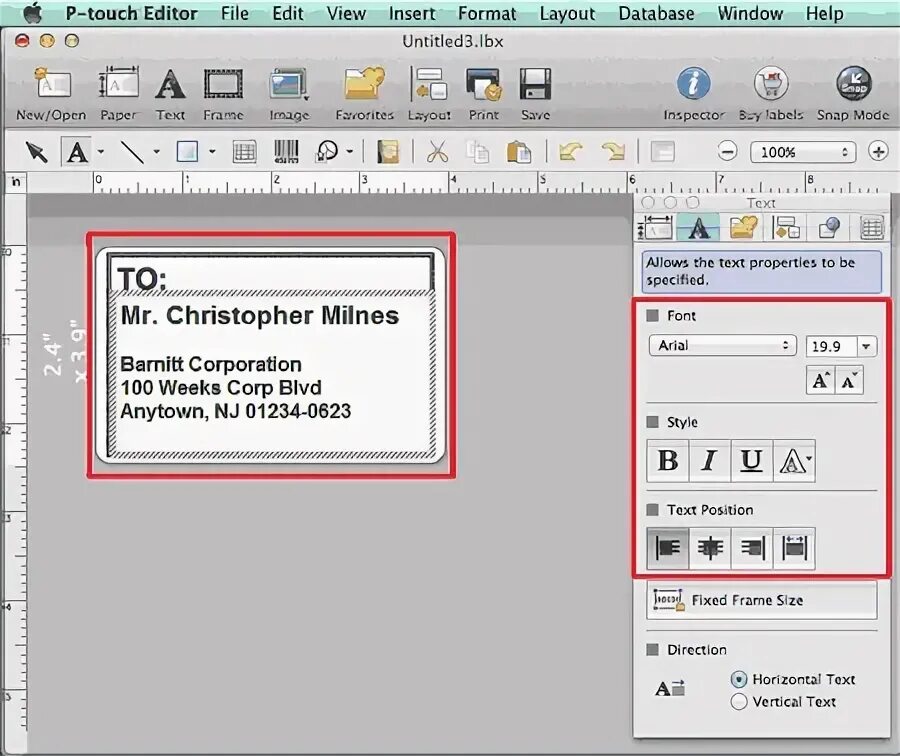Image resolution: width=900 pixels, height=756 pixels.
Task: Click the Fixed Frame Size button
Action: (762, 600)
